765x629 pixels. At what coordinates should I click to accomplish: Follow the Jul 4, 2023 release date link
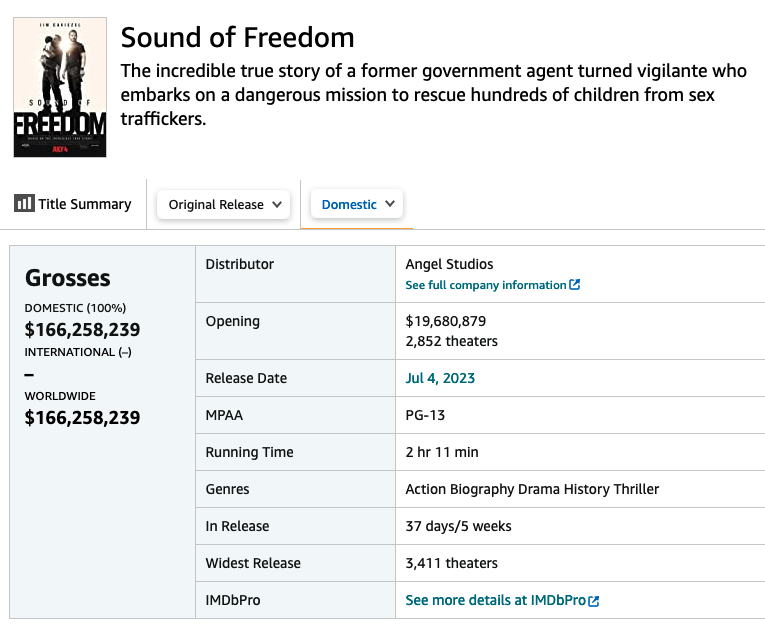[440, 378]
